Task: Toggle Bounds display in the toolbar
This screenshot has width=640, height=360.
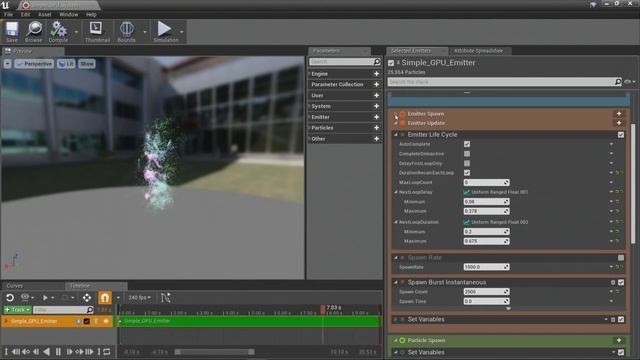Action: coord(127,32)
